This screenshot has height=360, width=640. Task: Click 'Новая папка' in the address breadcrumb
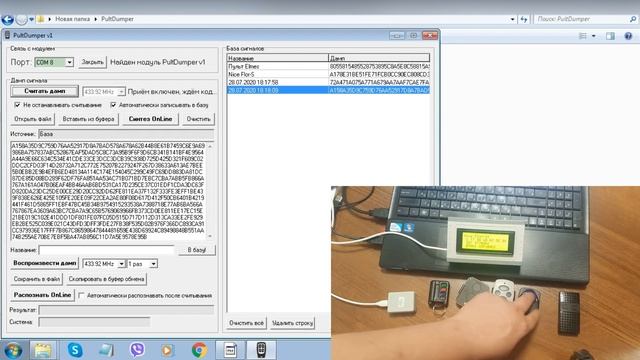[72, 19]
